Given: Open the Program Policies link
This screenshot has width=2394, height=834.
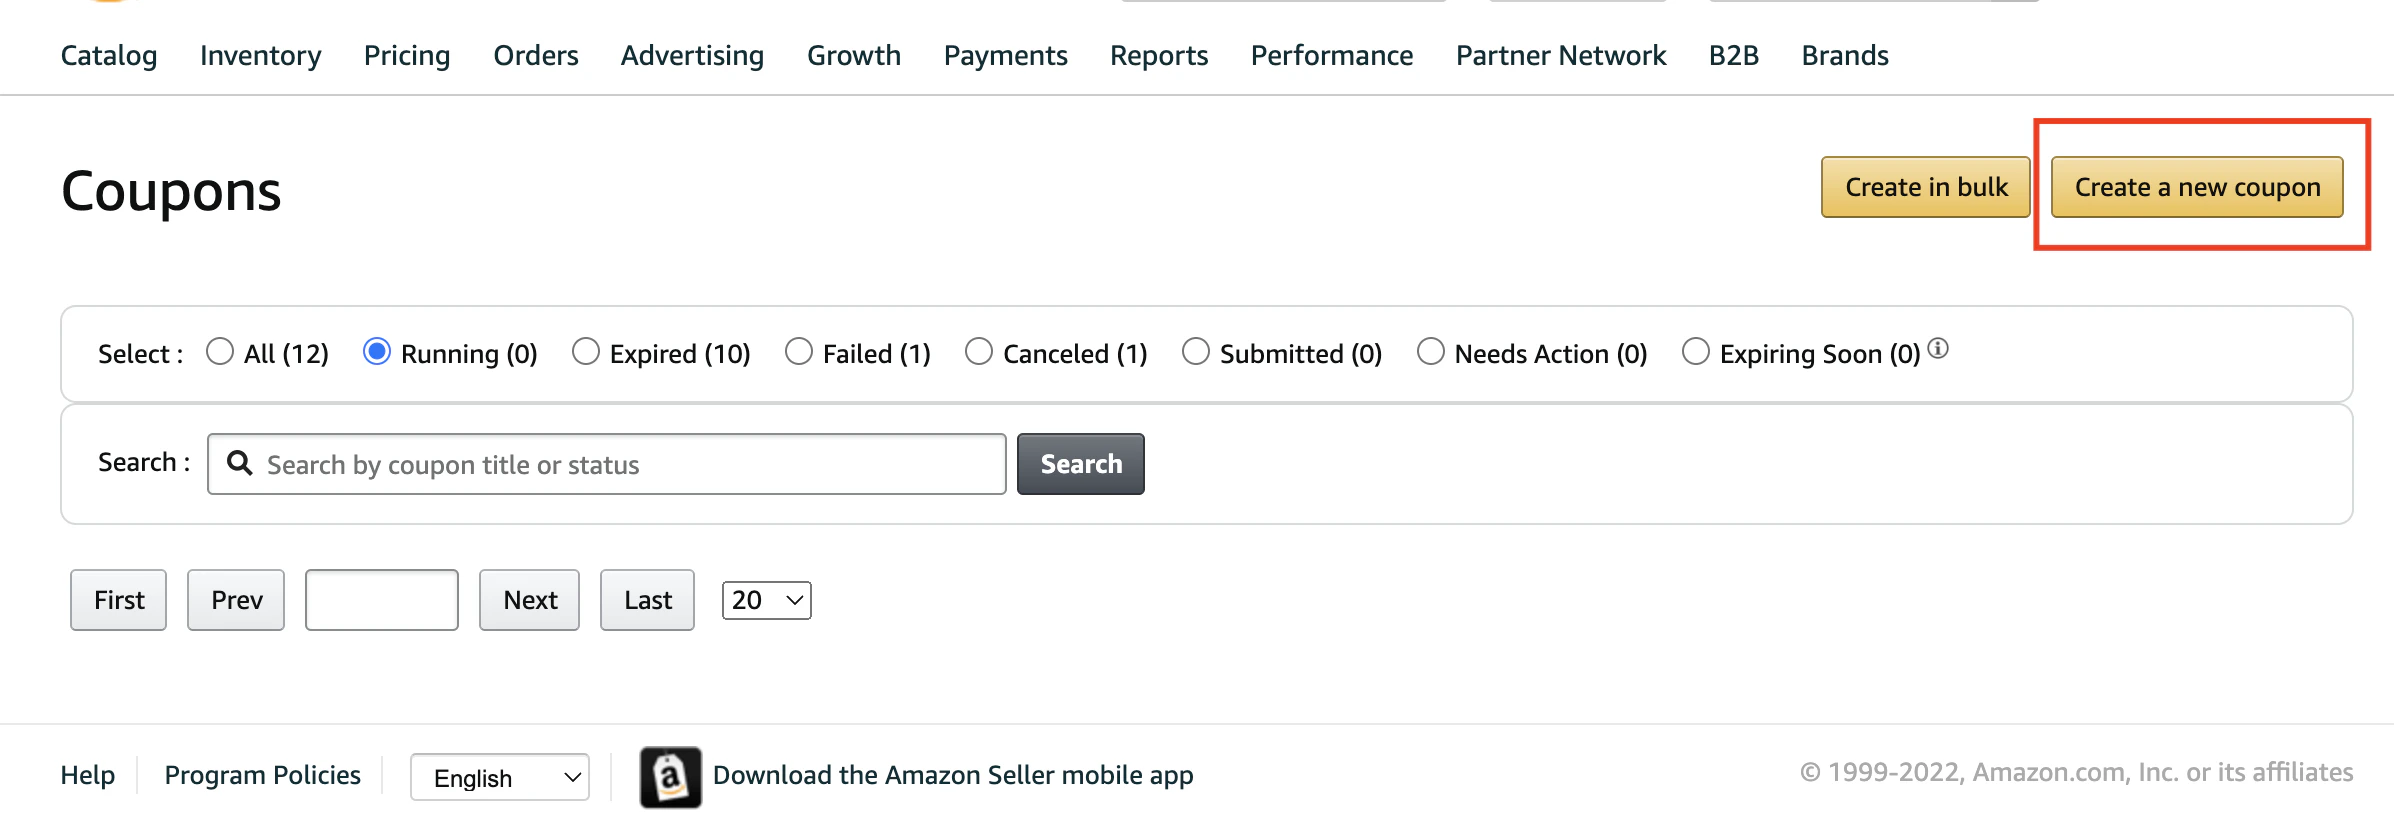Looking at the screenshot, I should (262, 775).
